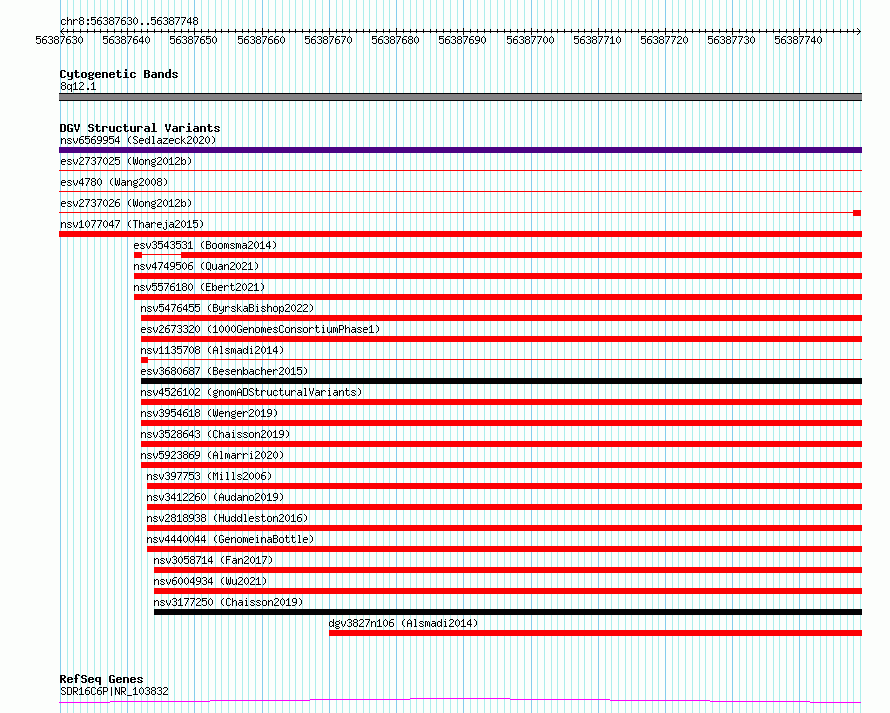This screenshot has width=890, height=713.
Task: Click the red nsv4749506 variant bar
Action: [498, 276]
